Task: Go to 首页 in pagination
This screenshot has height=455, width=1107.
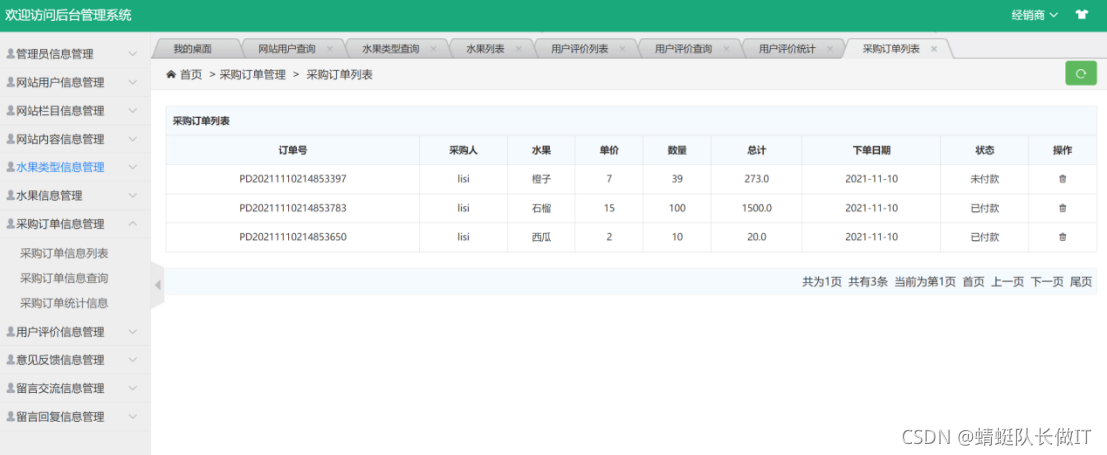Action: (x=974, y=282)
